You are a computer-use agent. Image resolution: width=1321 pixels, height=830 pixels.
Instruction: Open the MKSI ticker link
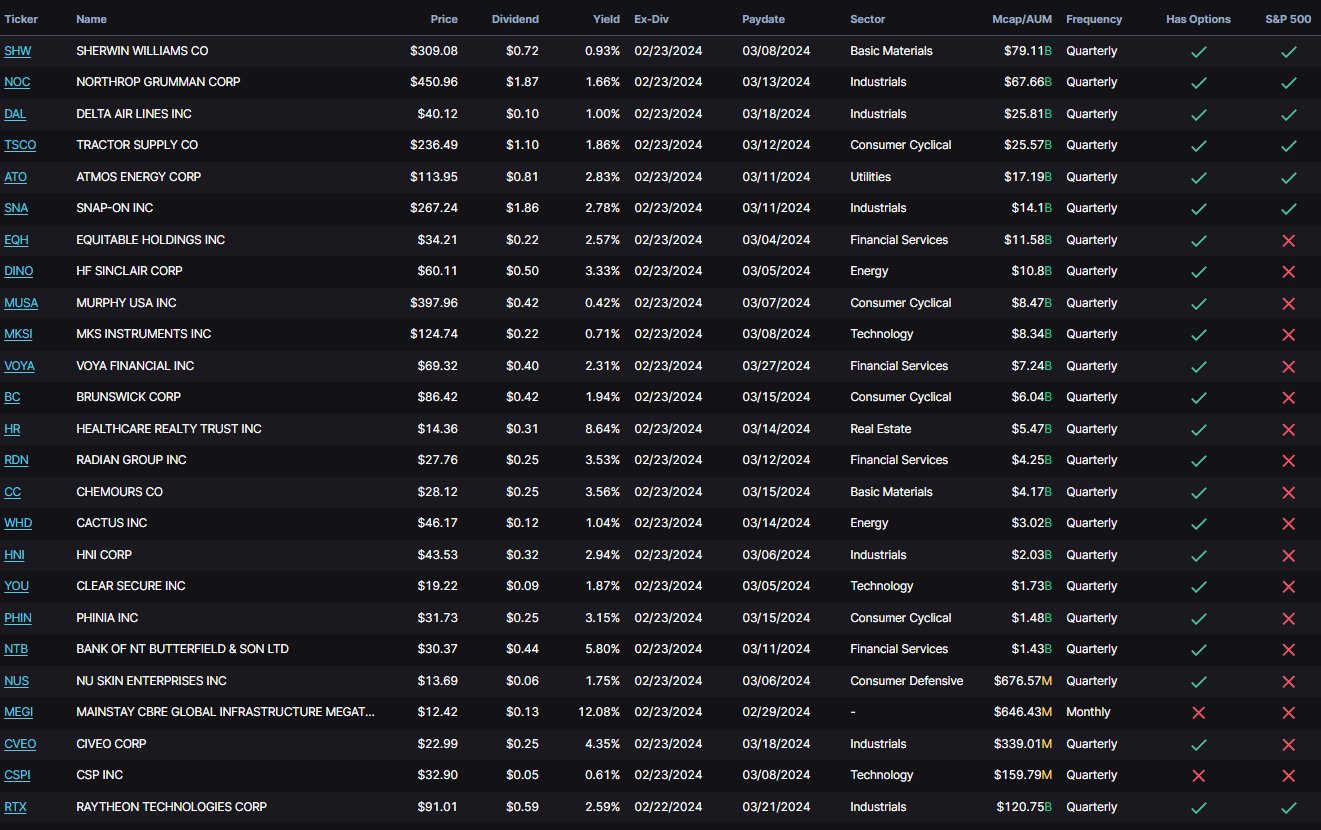click(x=19, y=334)
